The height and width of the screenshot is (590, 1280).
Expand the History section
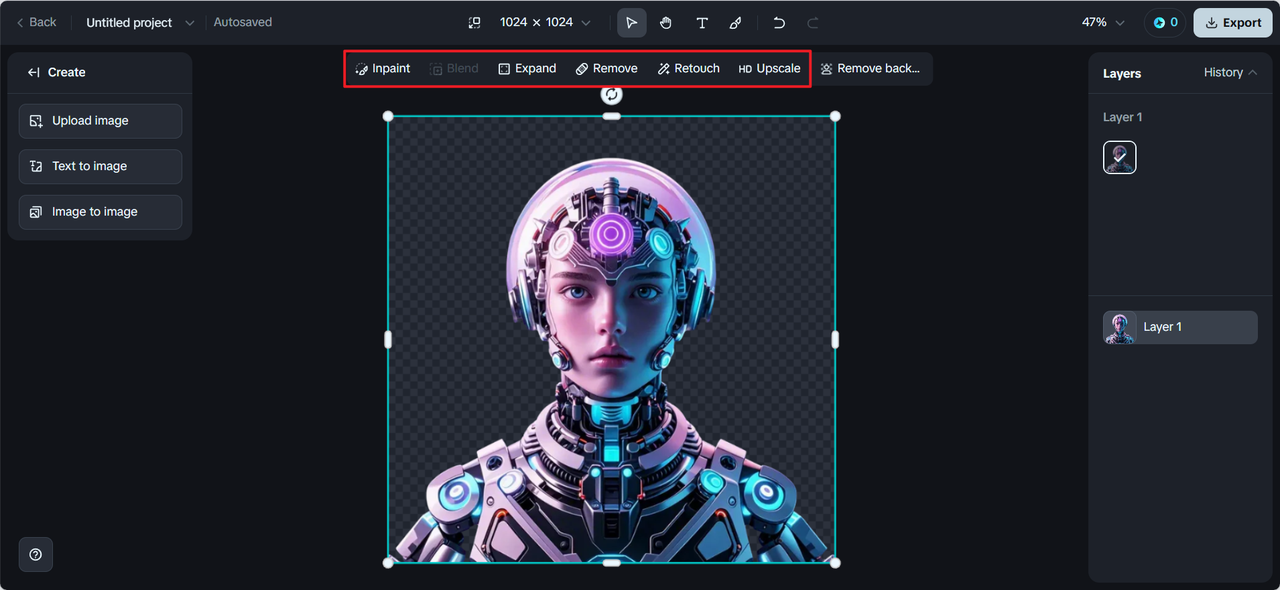1231,72
